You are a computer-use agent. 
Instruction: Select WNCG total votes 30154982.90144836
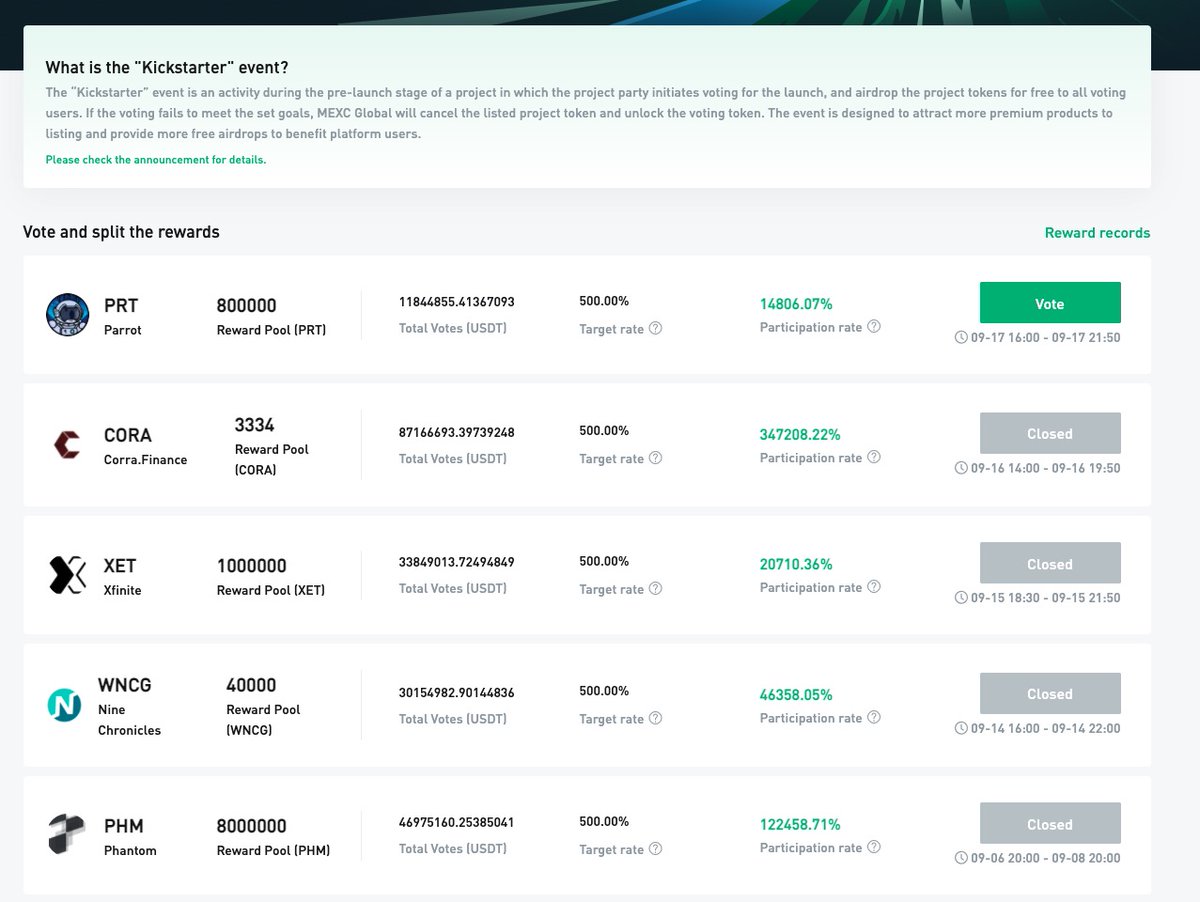coord(457,692)
